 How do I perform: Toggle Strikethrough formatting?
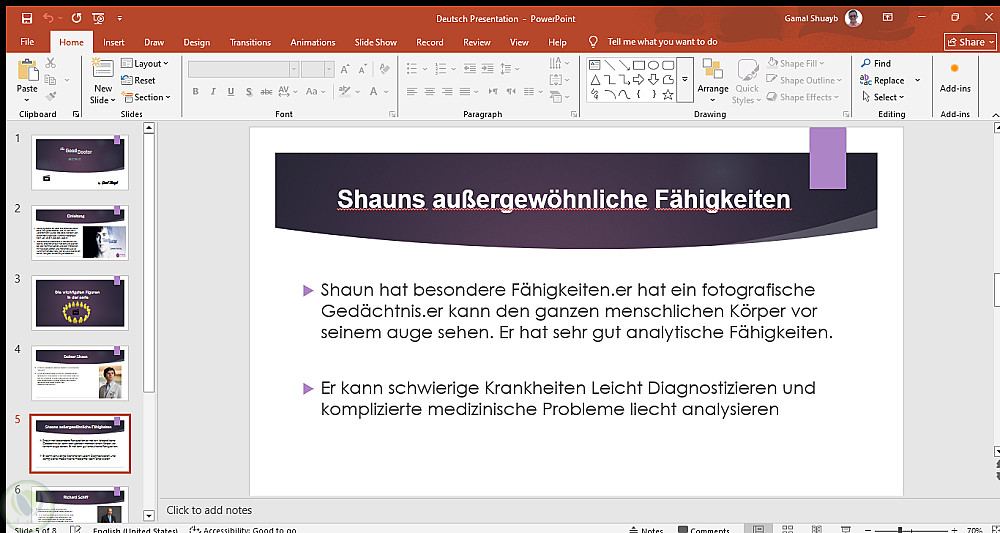tap(267, 92)
